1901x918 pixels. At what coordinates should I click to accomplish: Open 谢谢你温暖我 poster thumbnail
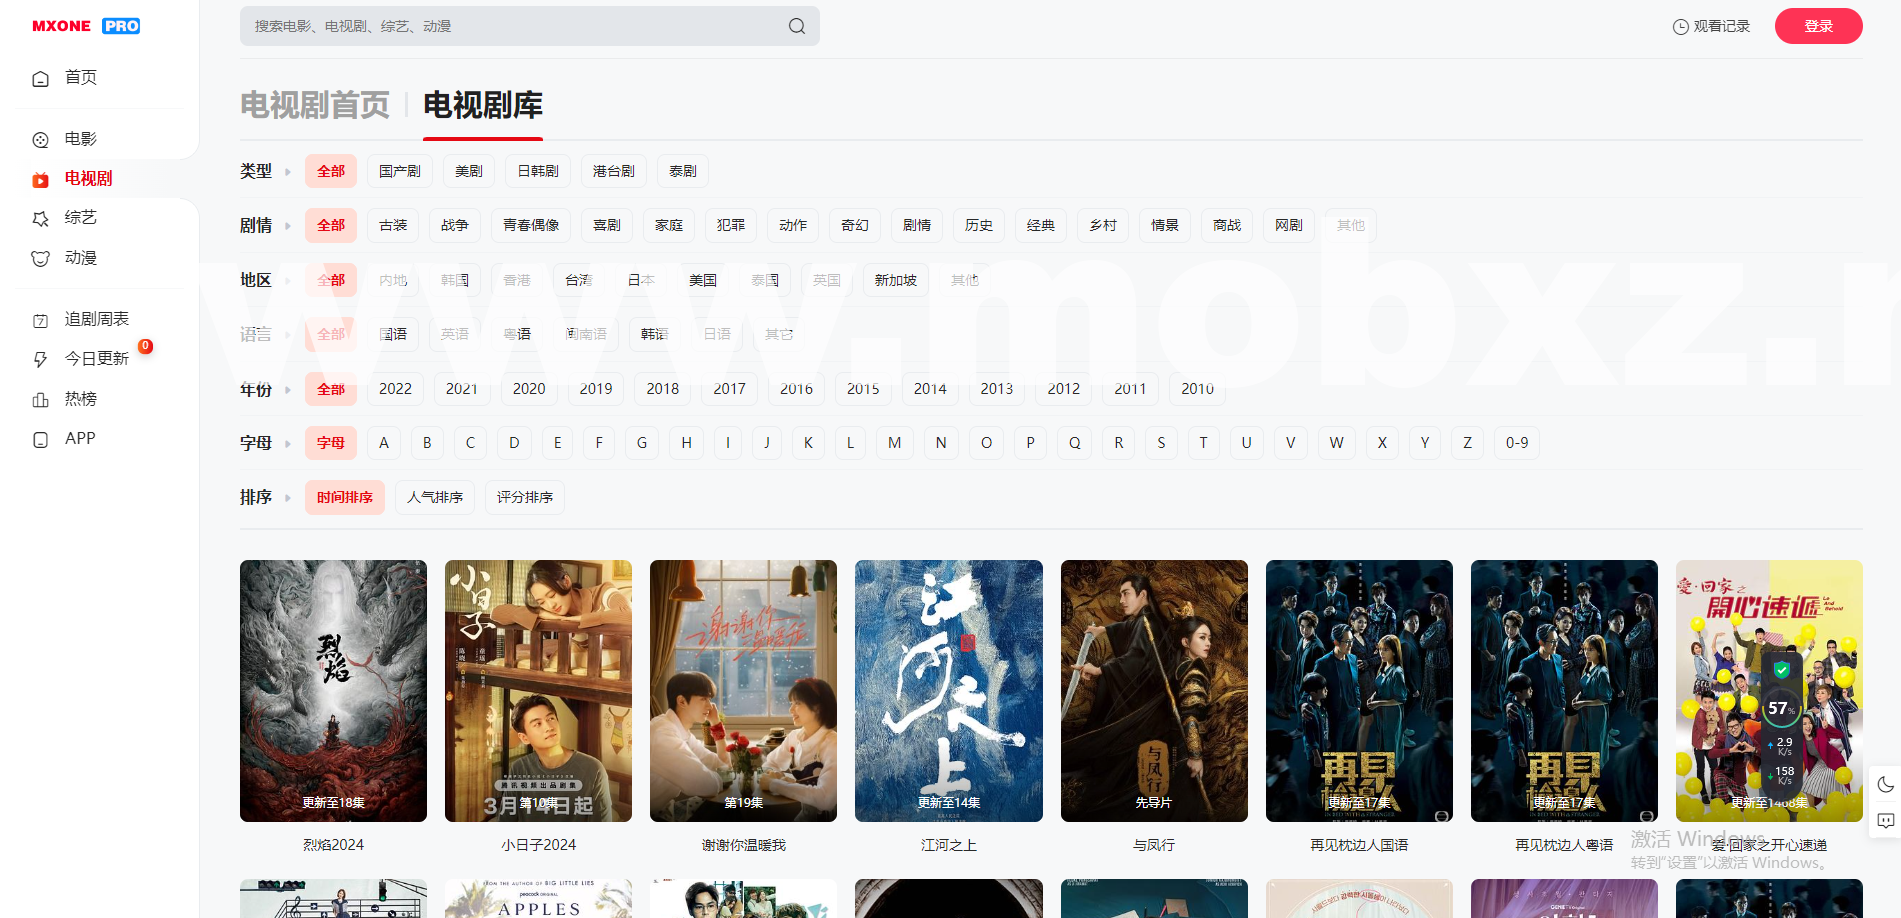point(743,691)
